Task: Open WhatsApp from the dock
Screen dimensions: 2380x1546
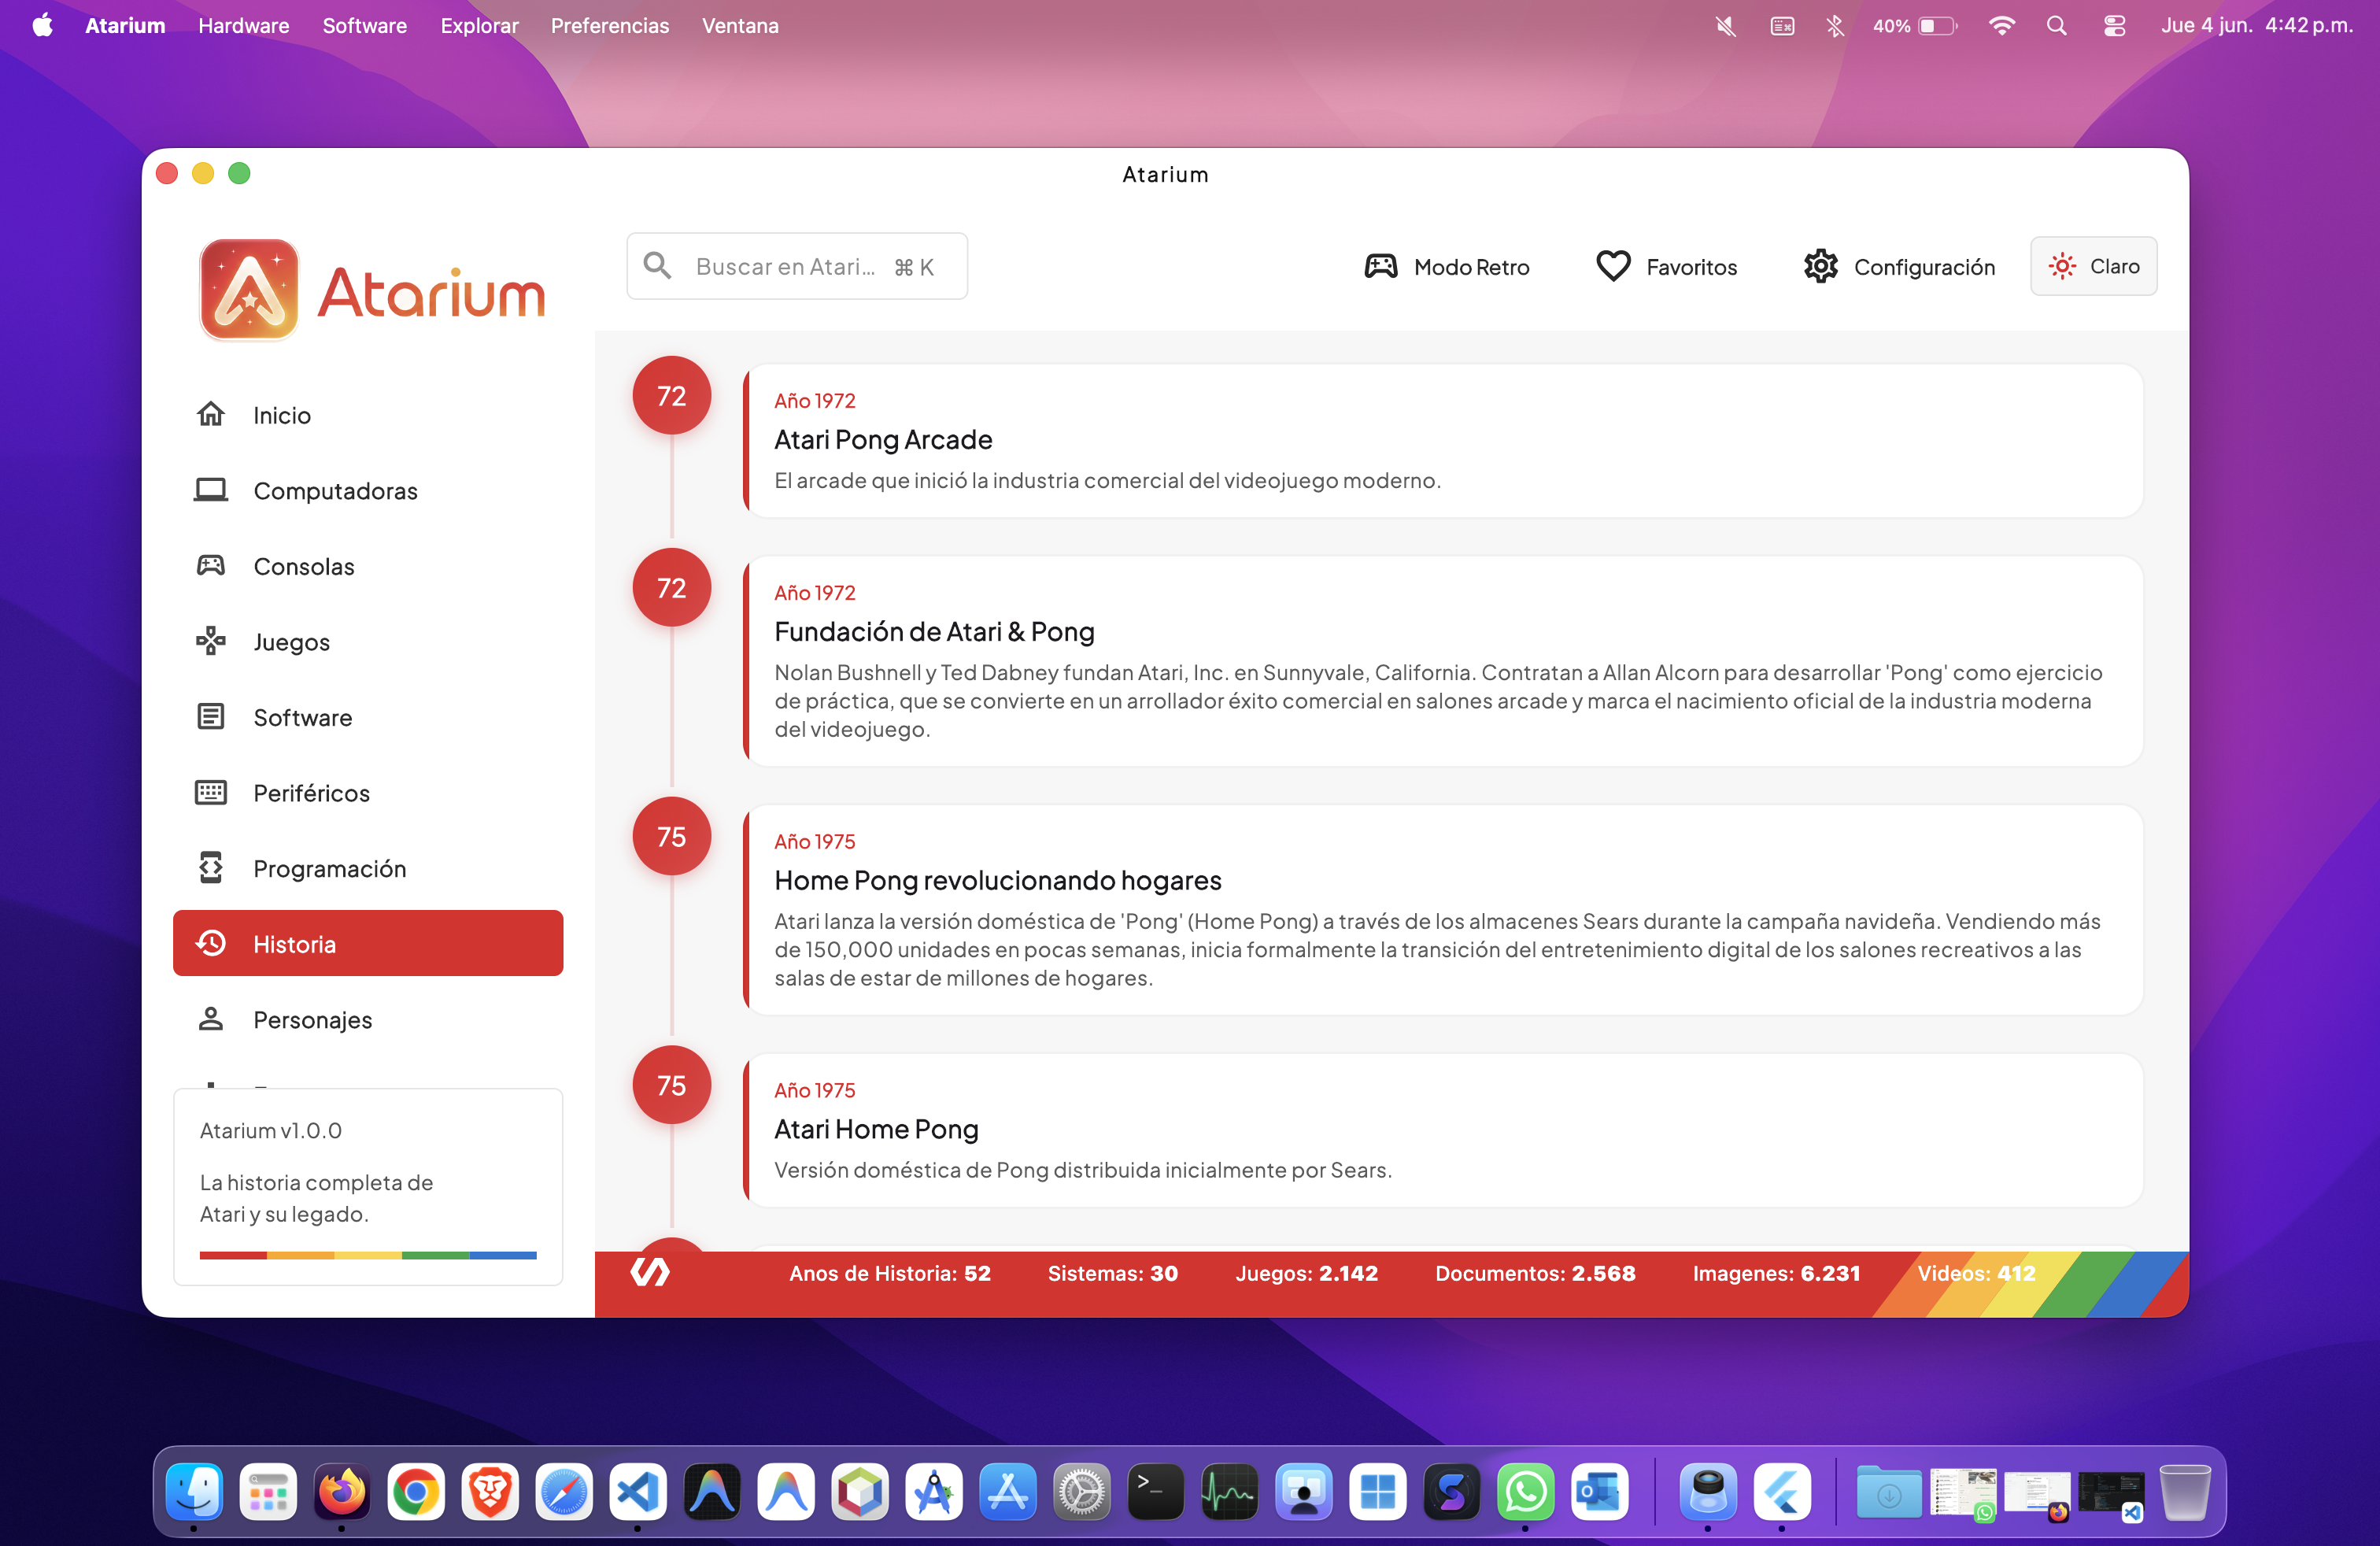Action: 1525,1492
